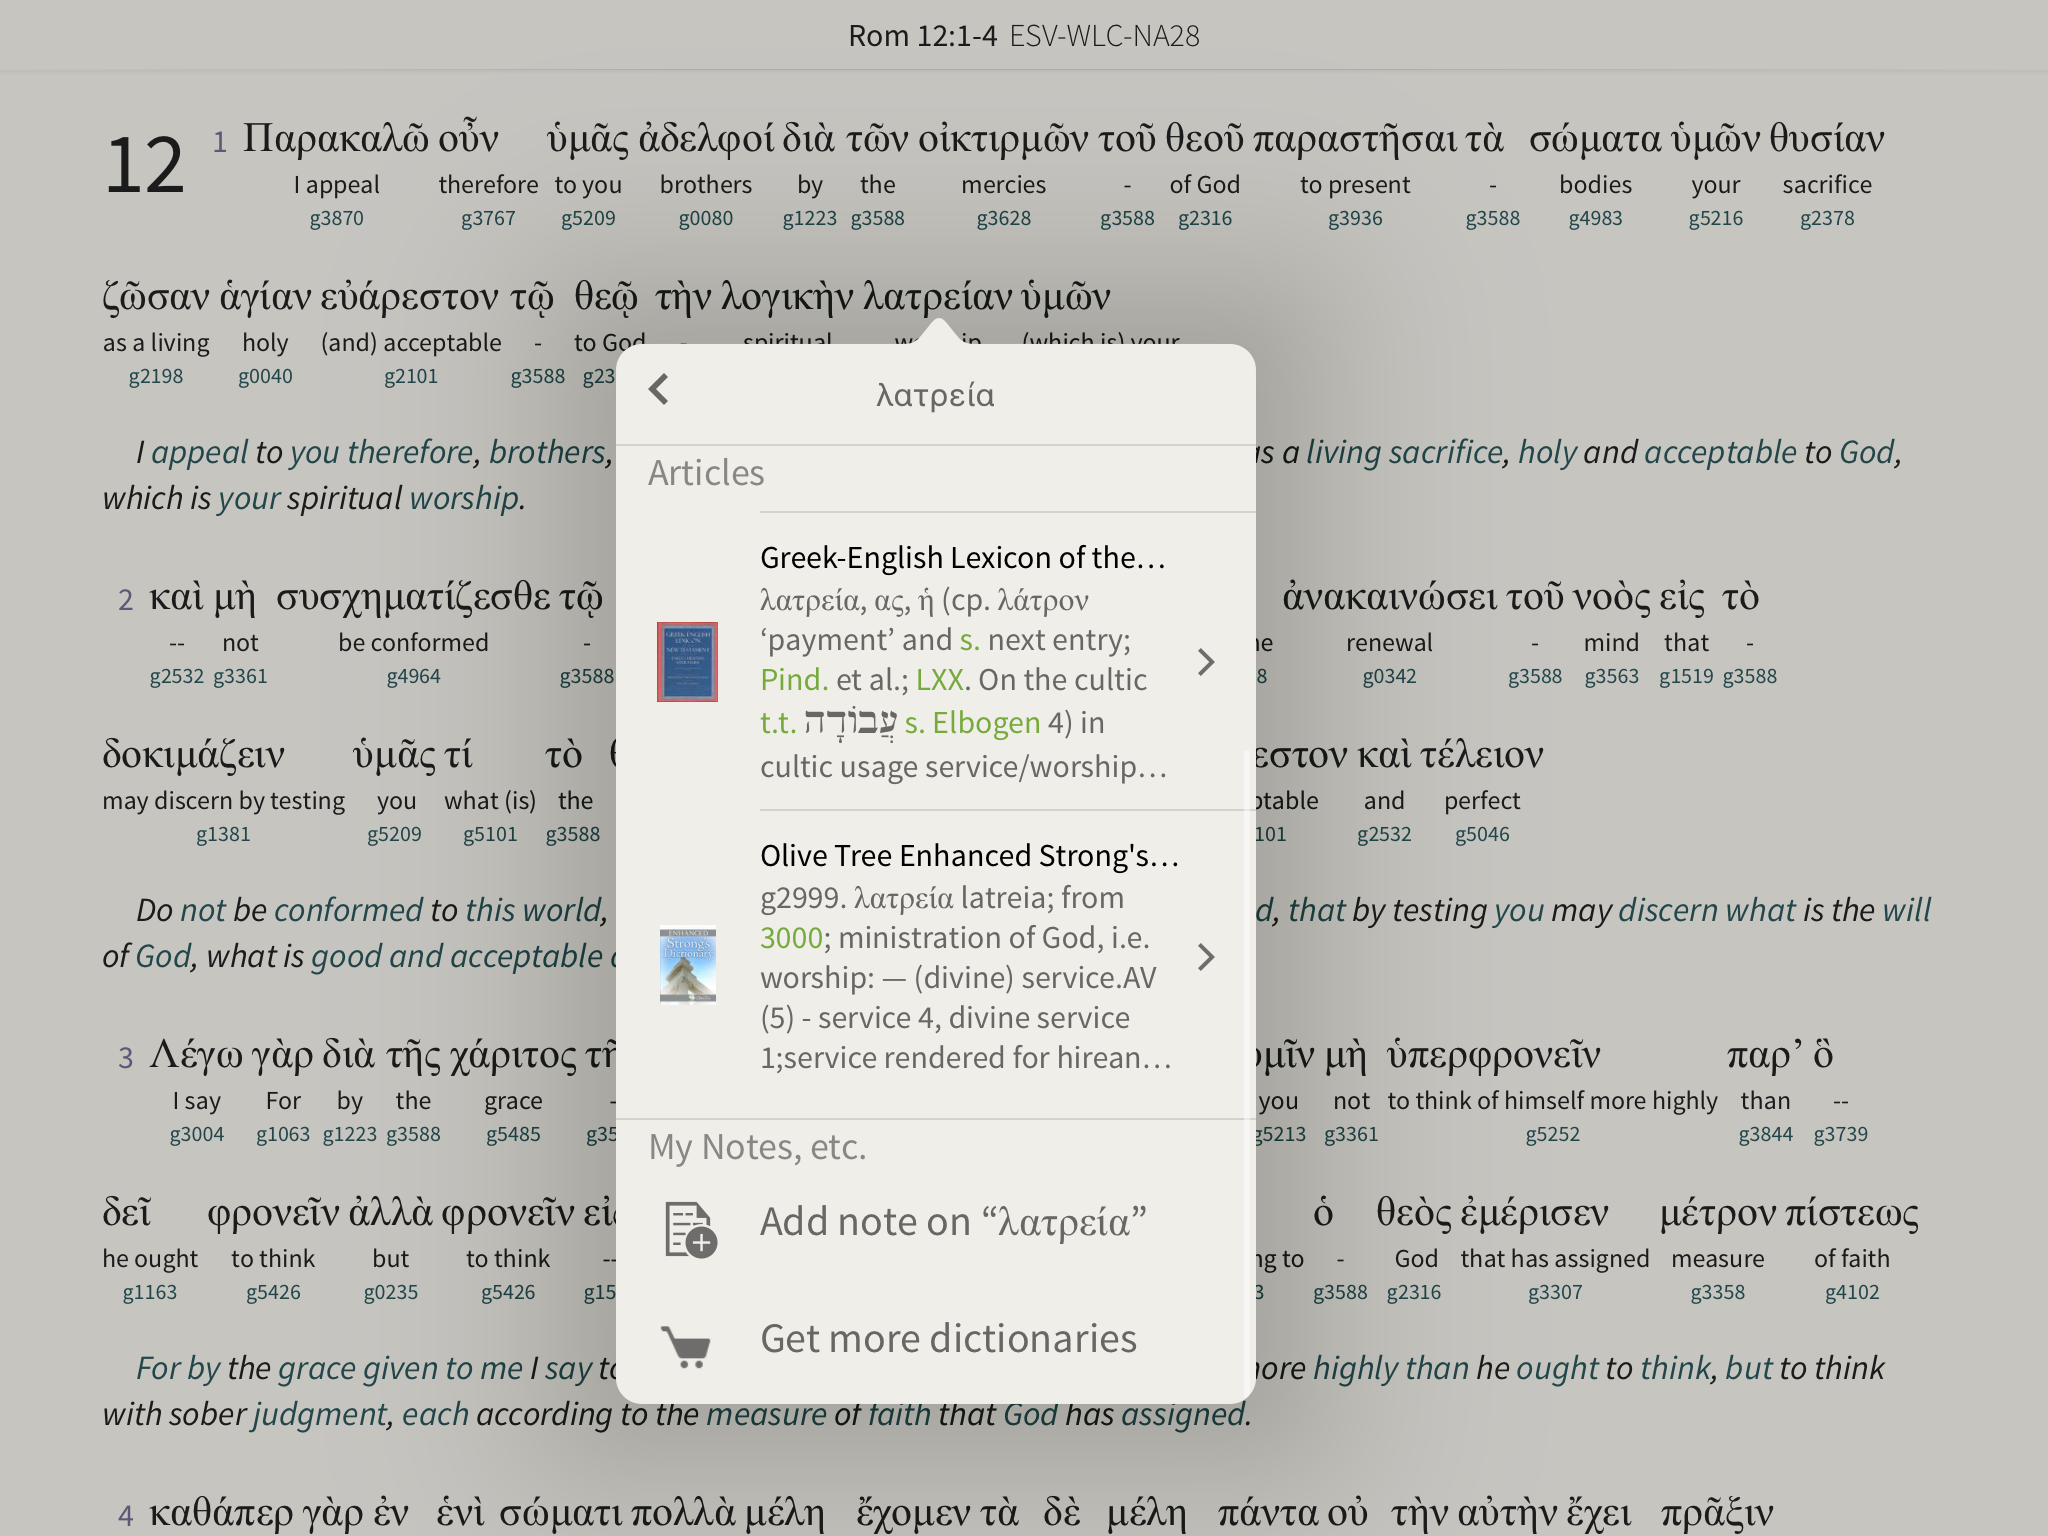This screenshot has height=1536, width=2048.
Task: Select Add note on "λατρεία"
Action: (952, 1222)
